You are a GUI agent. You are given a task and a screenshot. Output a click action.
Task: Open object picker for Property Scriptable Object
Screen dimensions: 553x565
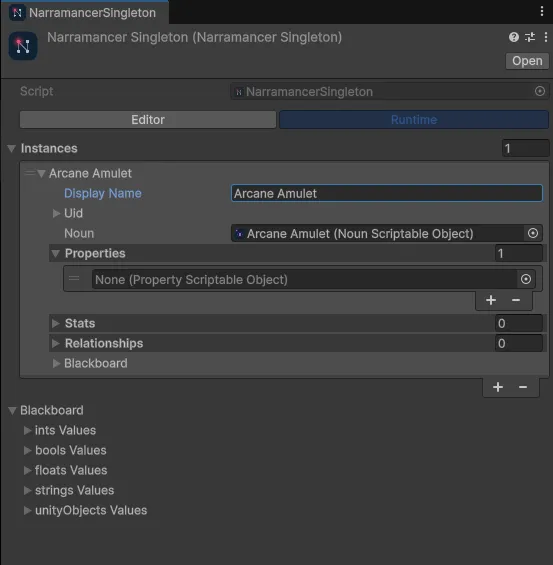click(x=526, y=279)
